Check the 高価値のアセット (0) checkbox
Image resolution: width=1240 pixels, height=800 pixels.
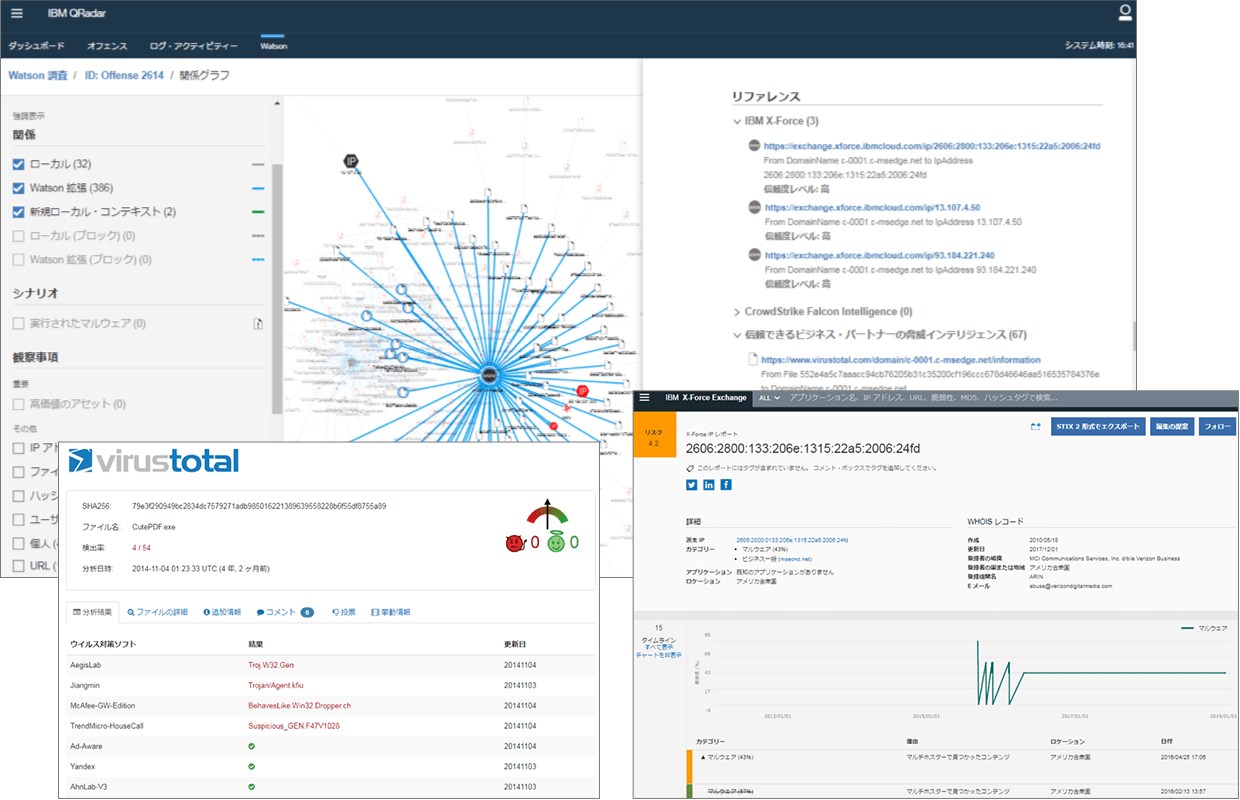click(19, 405)
